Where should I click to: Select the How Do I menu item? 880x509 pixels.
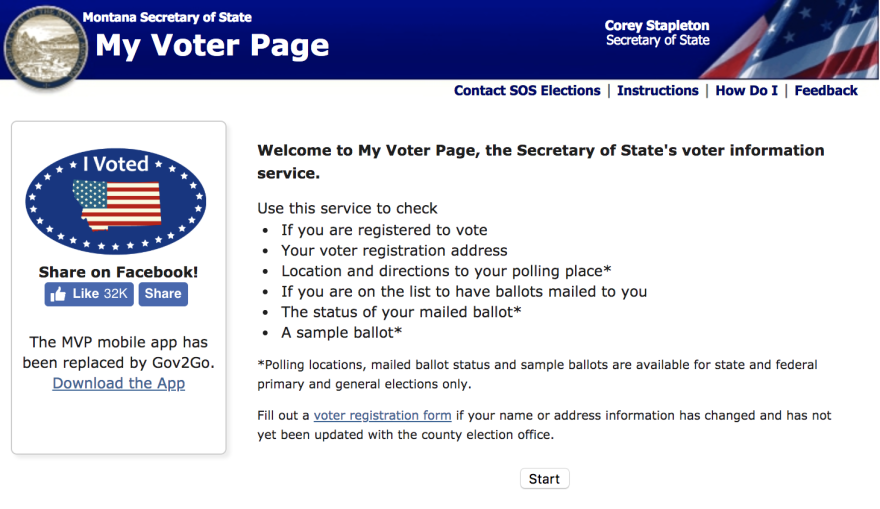click(746, 90)
